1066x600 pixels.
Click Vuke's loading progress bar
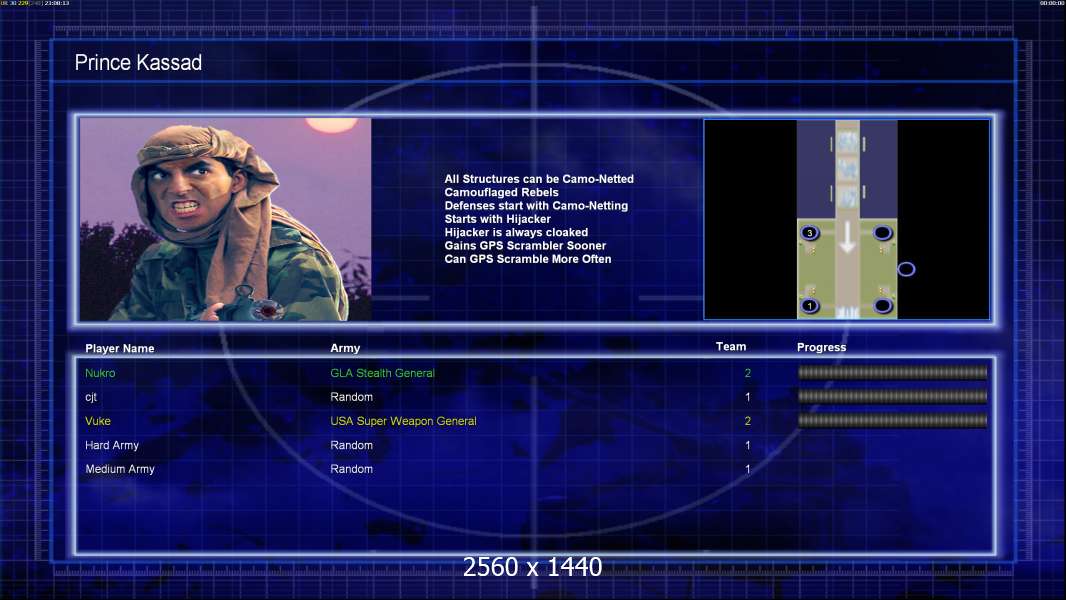pos(893,421)
